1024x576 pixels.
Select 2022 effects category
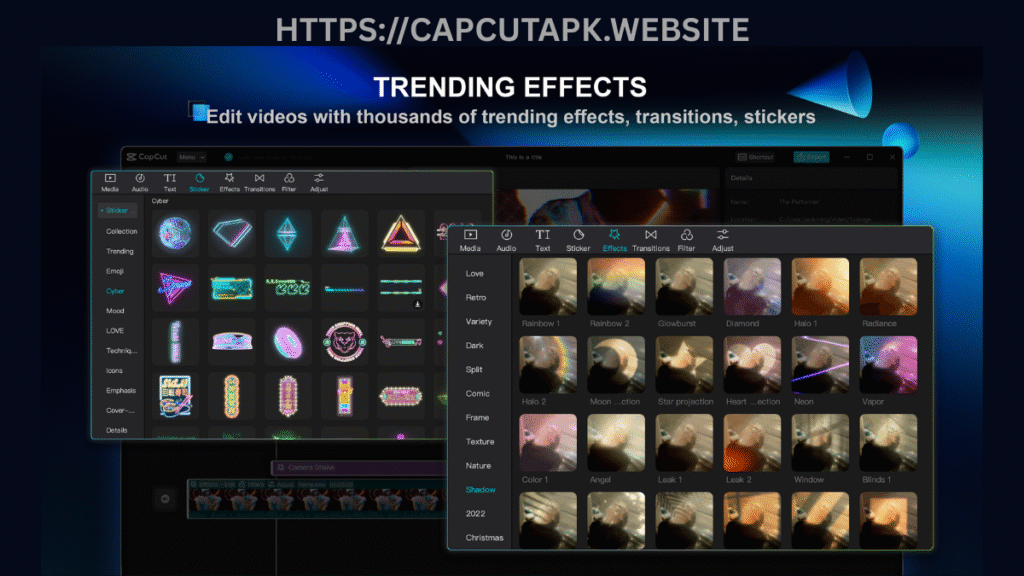tap(475, 514)
